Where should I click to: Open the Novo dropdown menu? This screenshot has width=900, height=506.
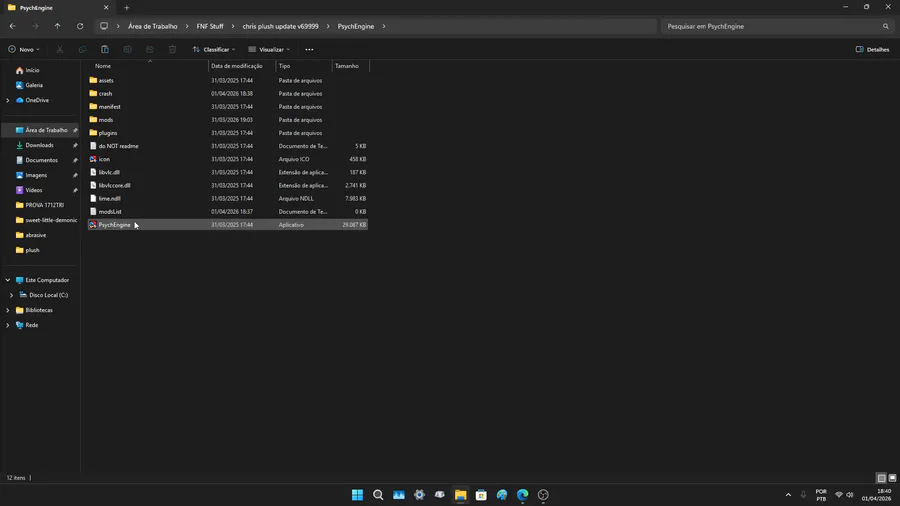(24, 49)
